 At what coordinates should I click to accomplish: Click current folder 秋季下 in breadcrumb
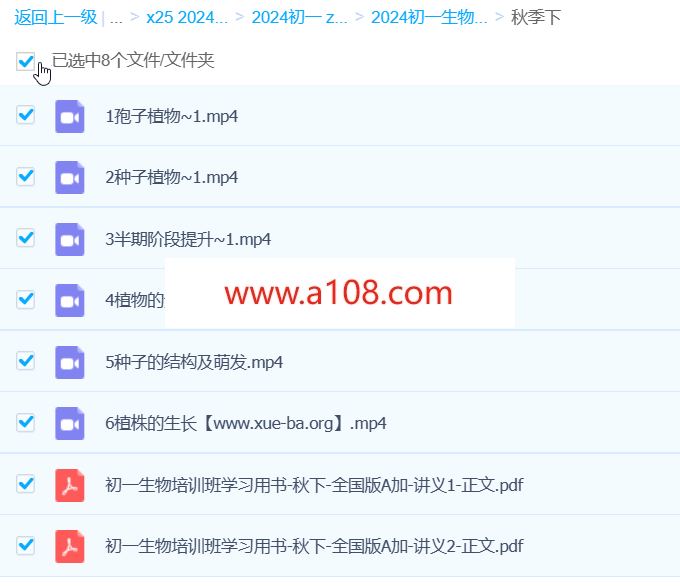pyautogui.click(x=536, y=17)
